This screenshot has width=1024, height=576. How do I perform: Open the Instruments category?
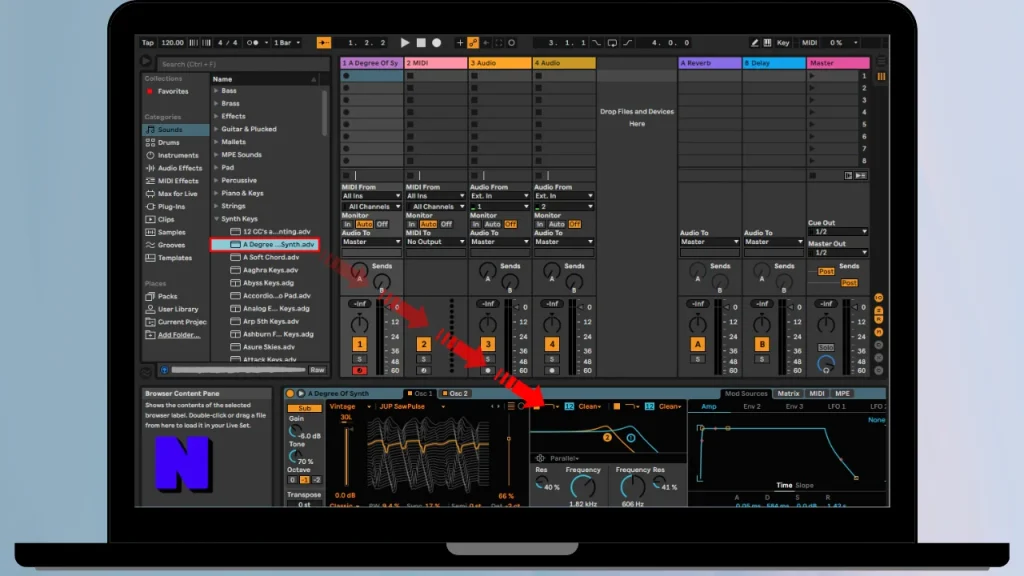(x=178, y=155)
